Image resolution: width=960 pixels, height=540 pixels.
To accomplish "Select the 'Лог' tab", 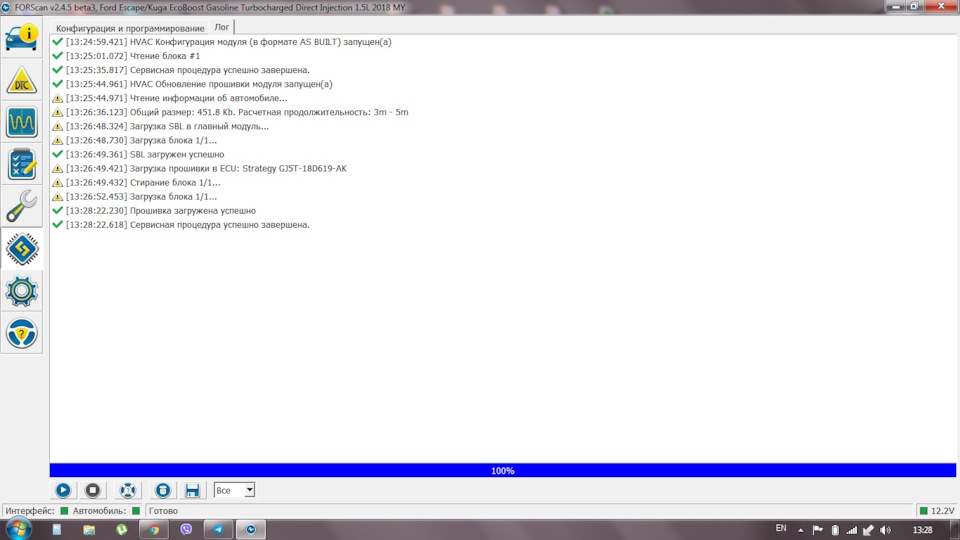I will 222,27.
